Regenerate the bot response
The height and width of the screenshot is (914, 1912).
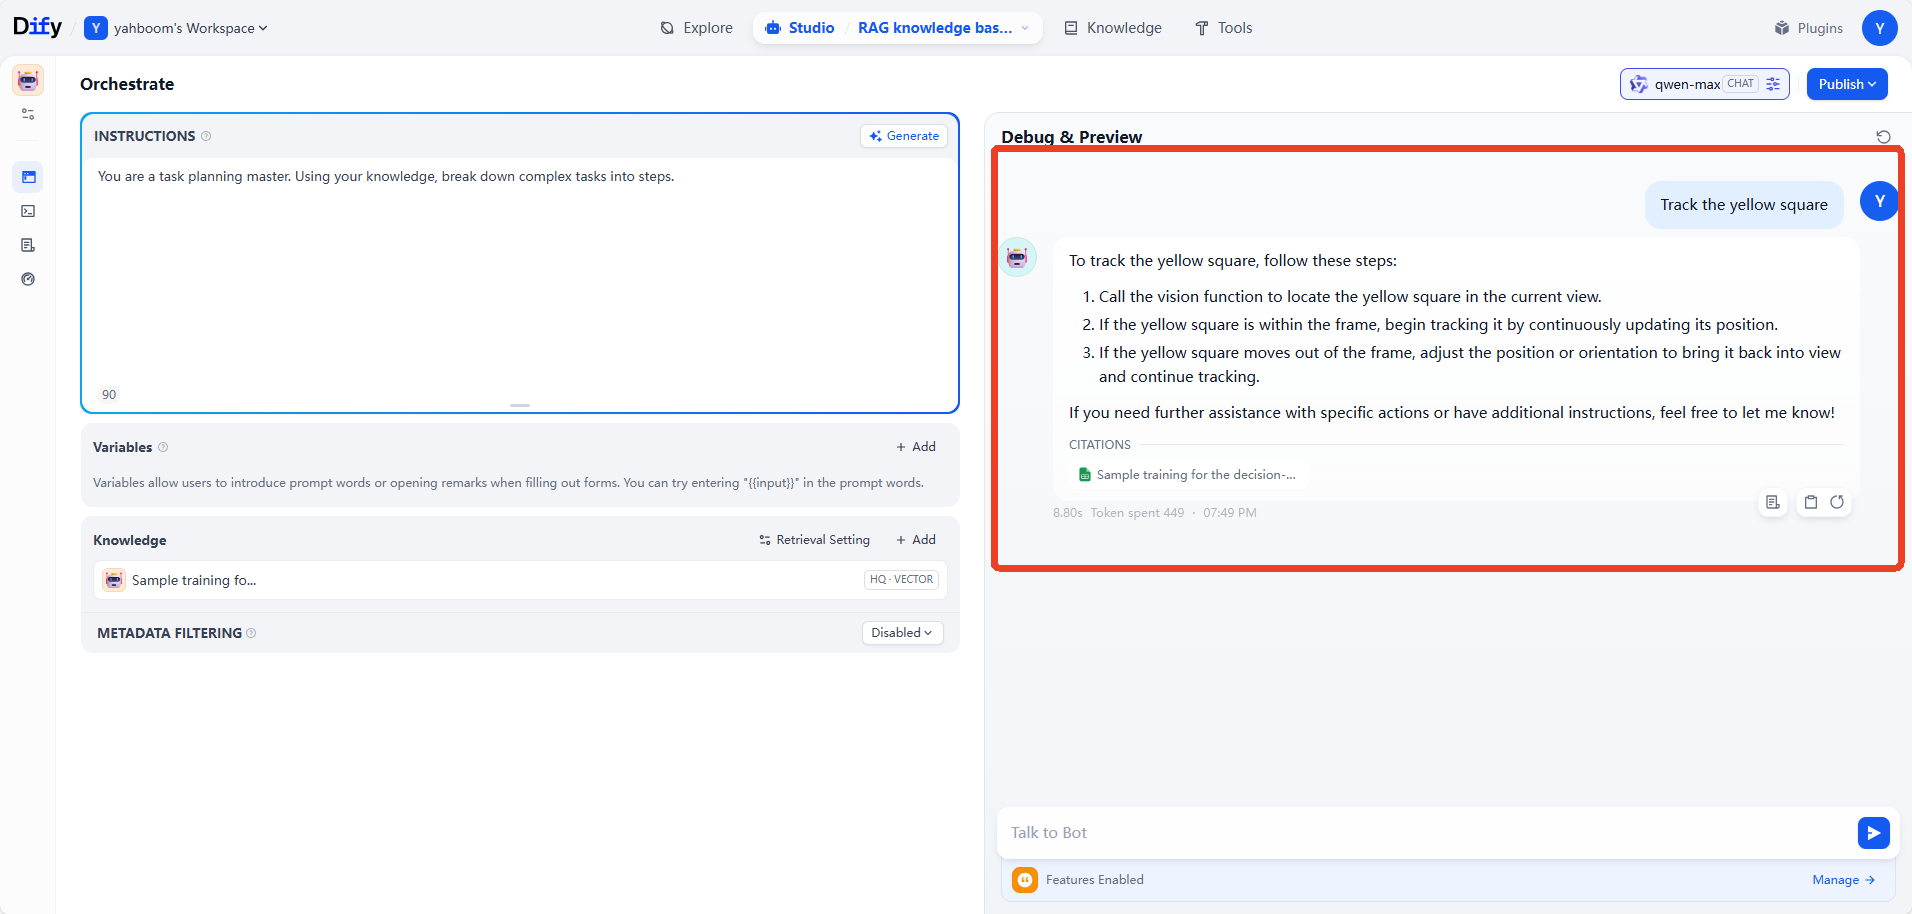point(1837,502)
